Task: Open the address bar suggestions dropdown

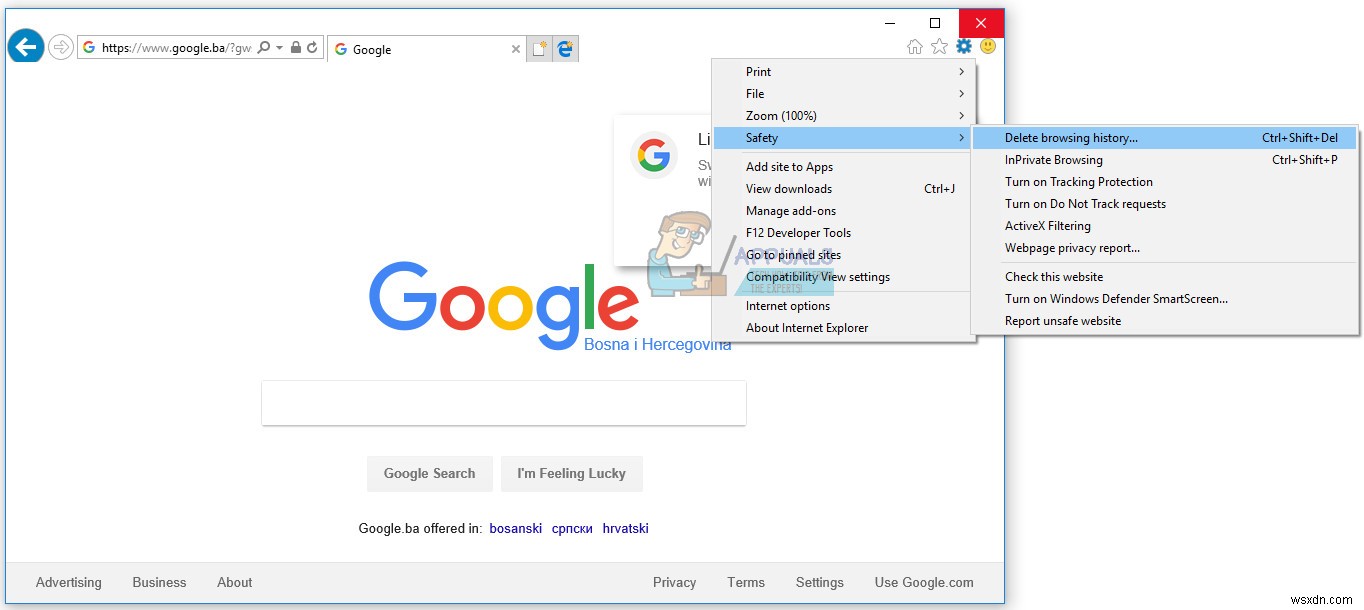Action: (x=277, y=46)
